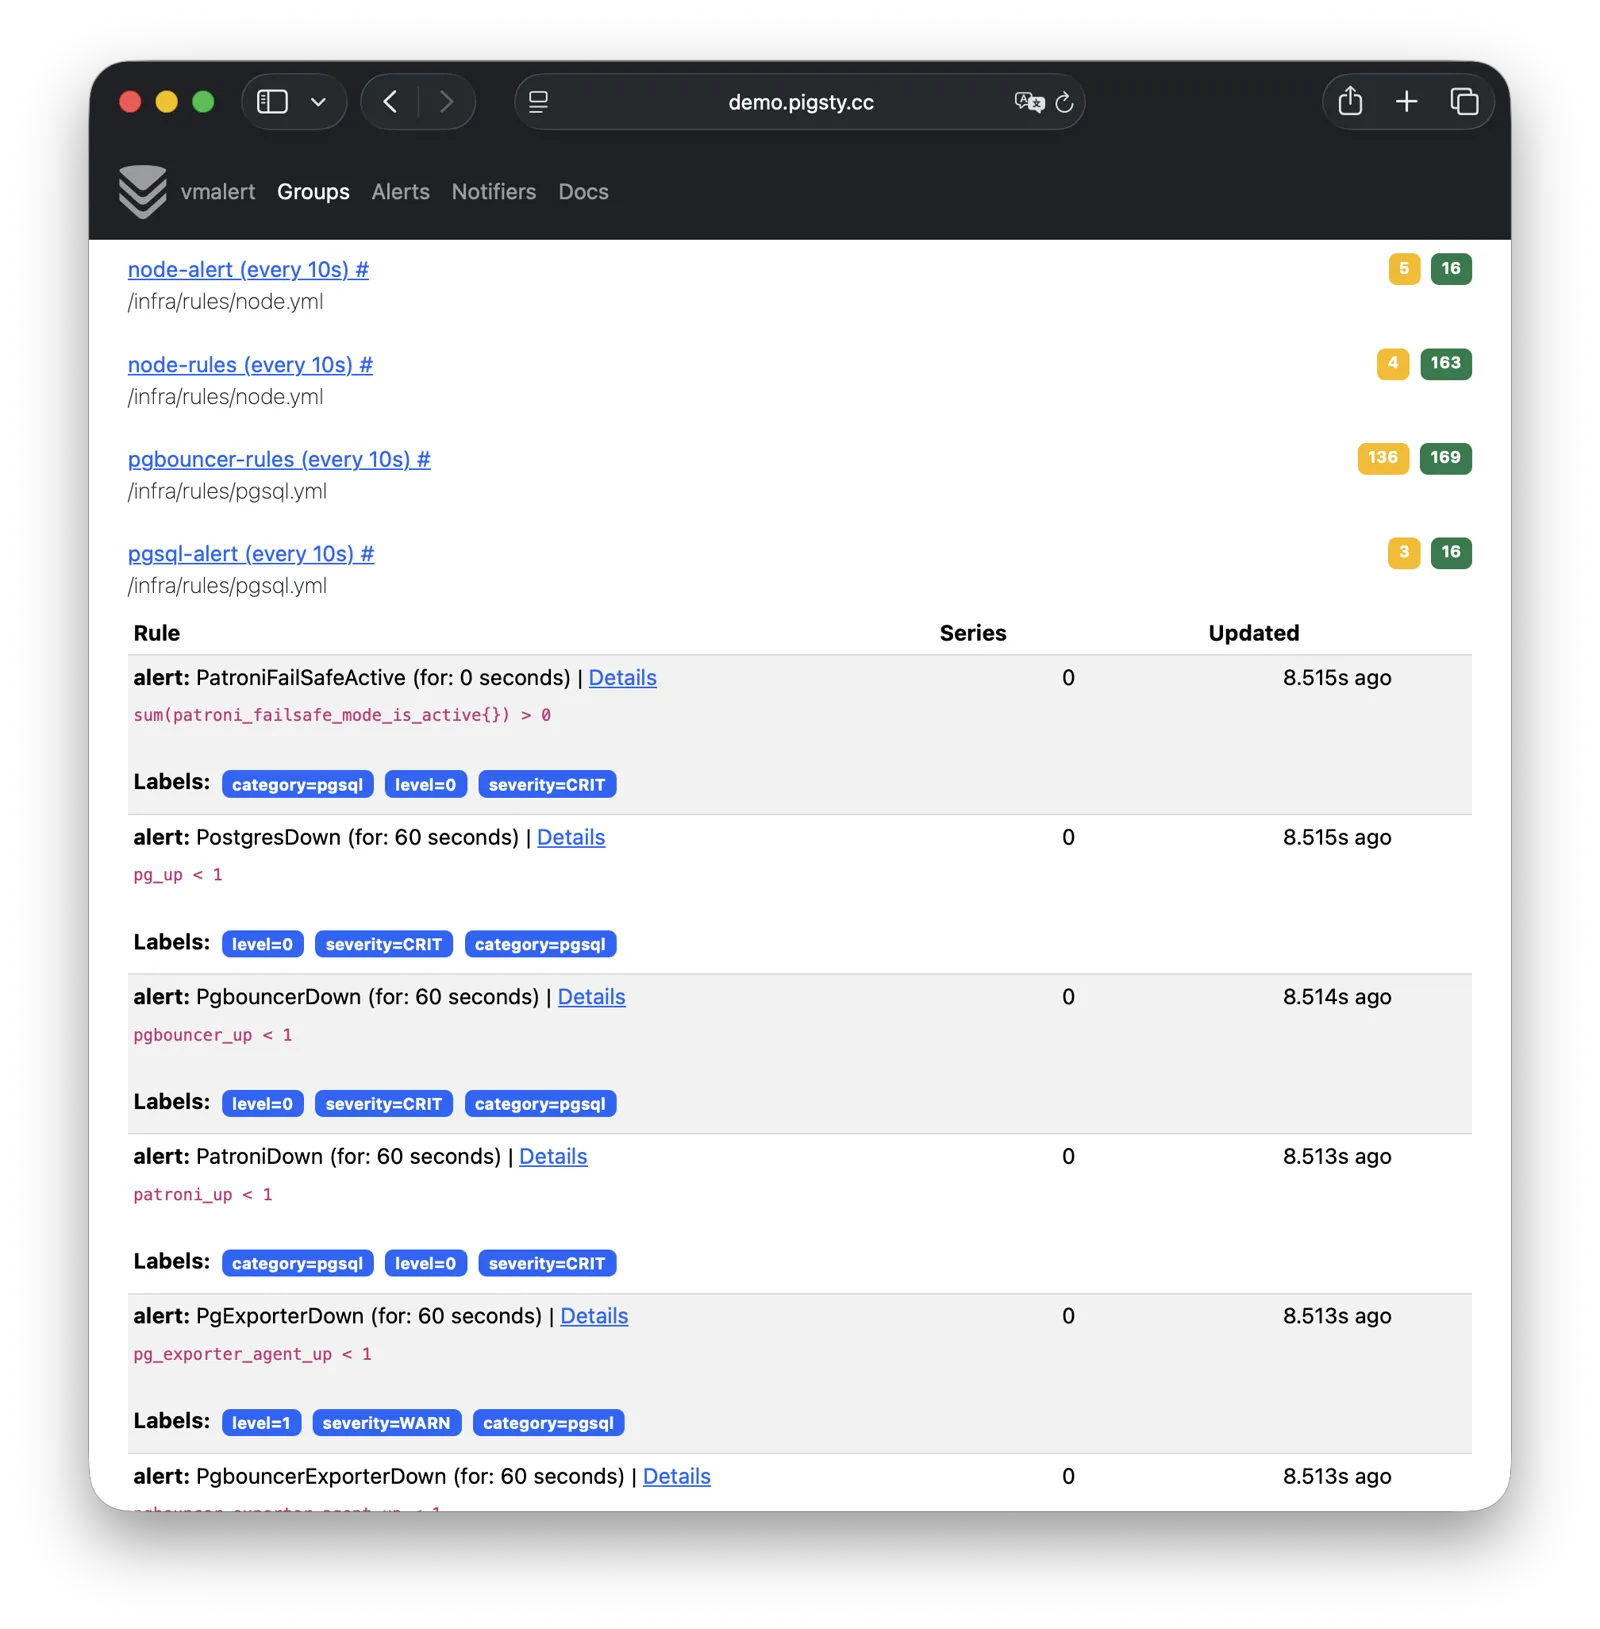
Task: Open Details link for PostgresDown alert
Action: point(570,838)
